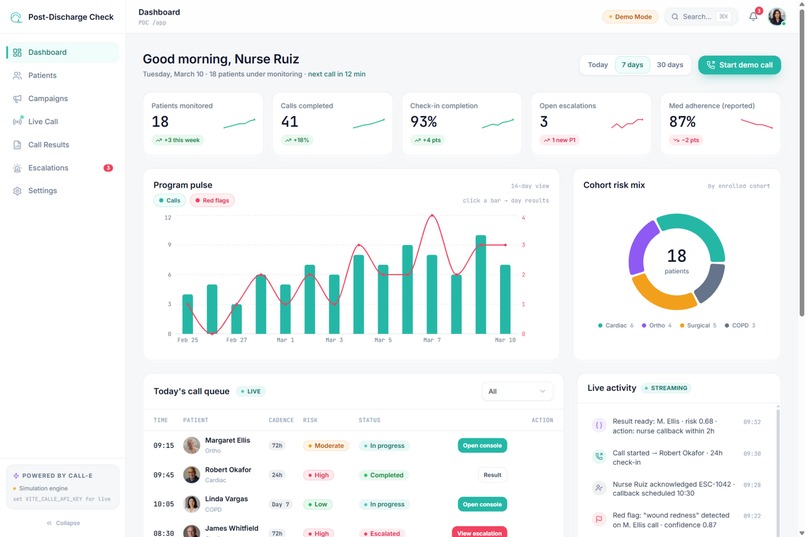The width and height of the screenshot is (806, 537).
Task: Open console for Linda Vargas
Action: (482, 504)
